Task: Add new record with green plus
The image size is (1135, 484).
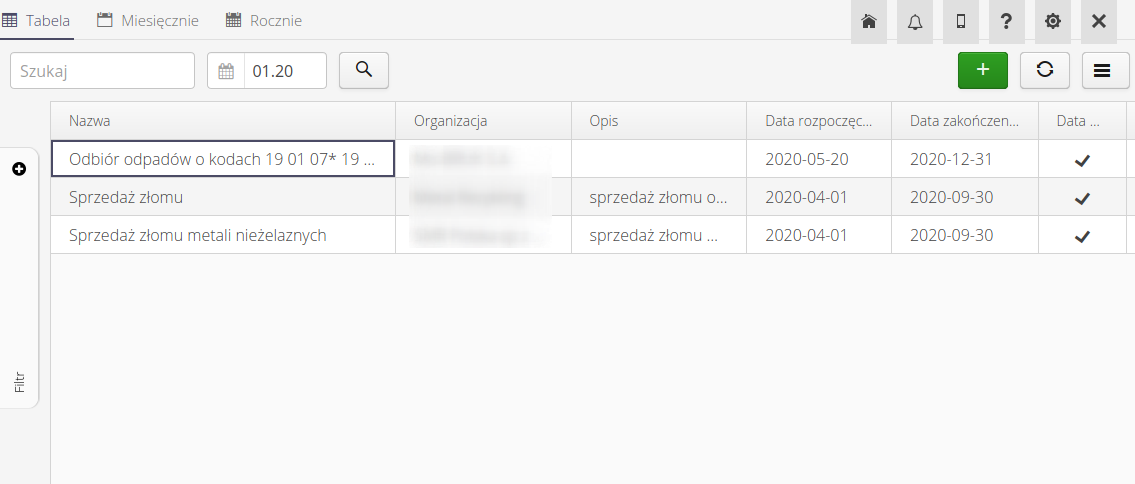Action: (x=983, y=70)
